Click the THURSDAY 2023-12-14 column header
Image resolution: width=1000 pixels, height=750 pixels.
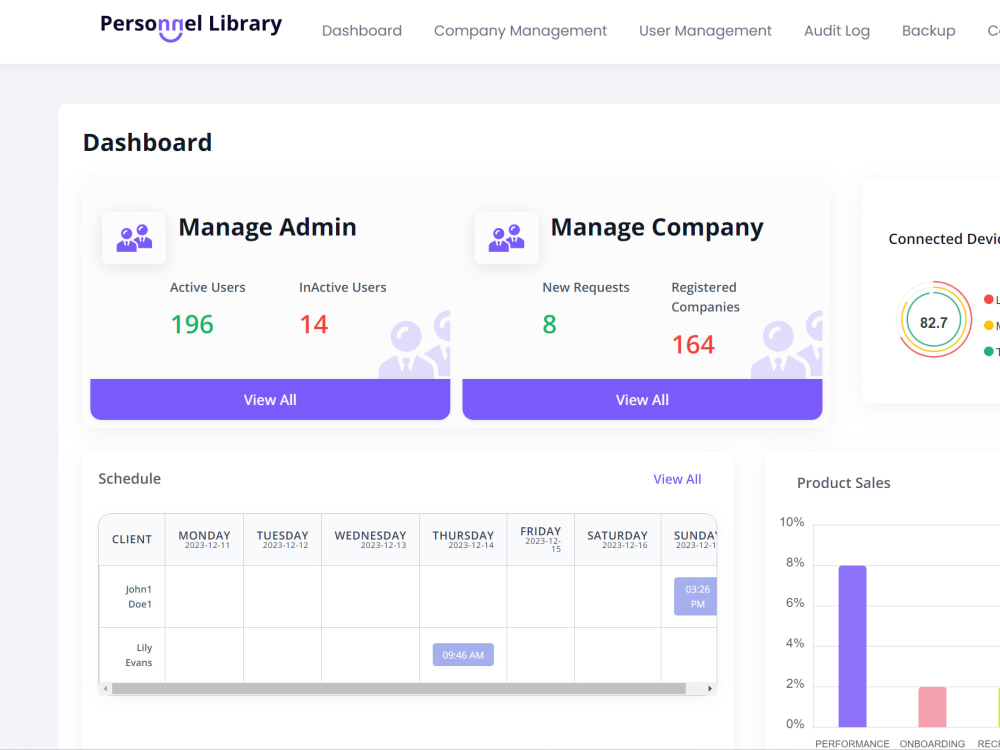point(463,540)
